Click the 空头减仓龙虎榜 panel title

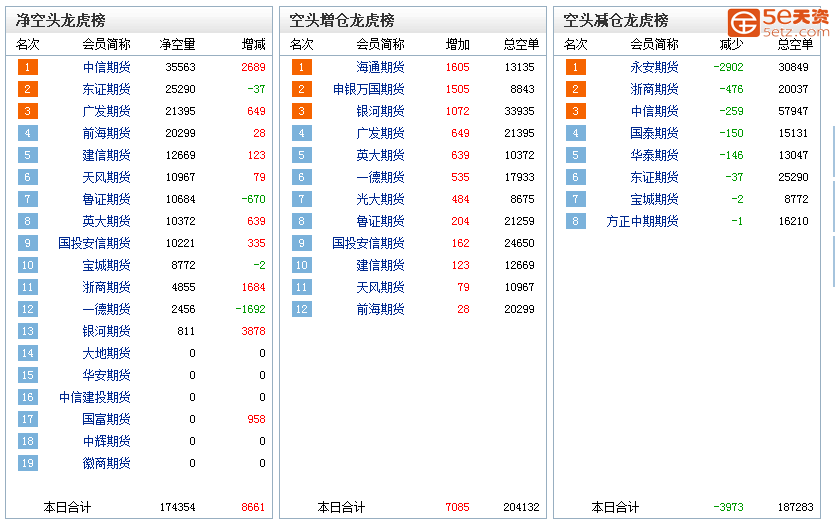[616, 20]
